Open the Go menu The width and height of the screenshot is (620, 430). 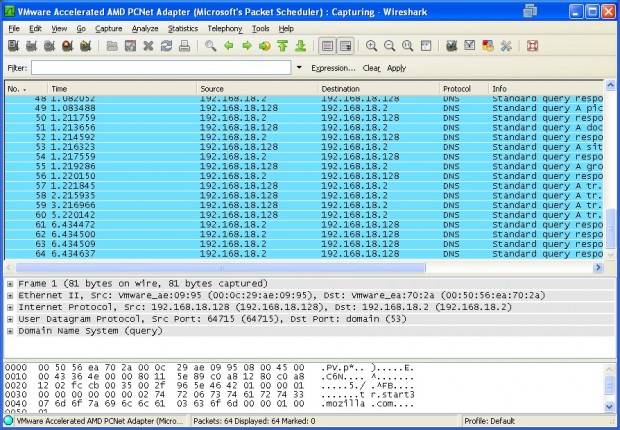point(81,28)
